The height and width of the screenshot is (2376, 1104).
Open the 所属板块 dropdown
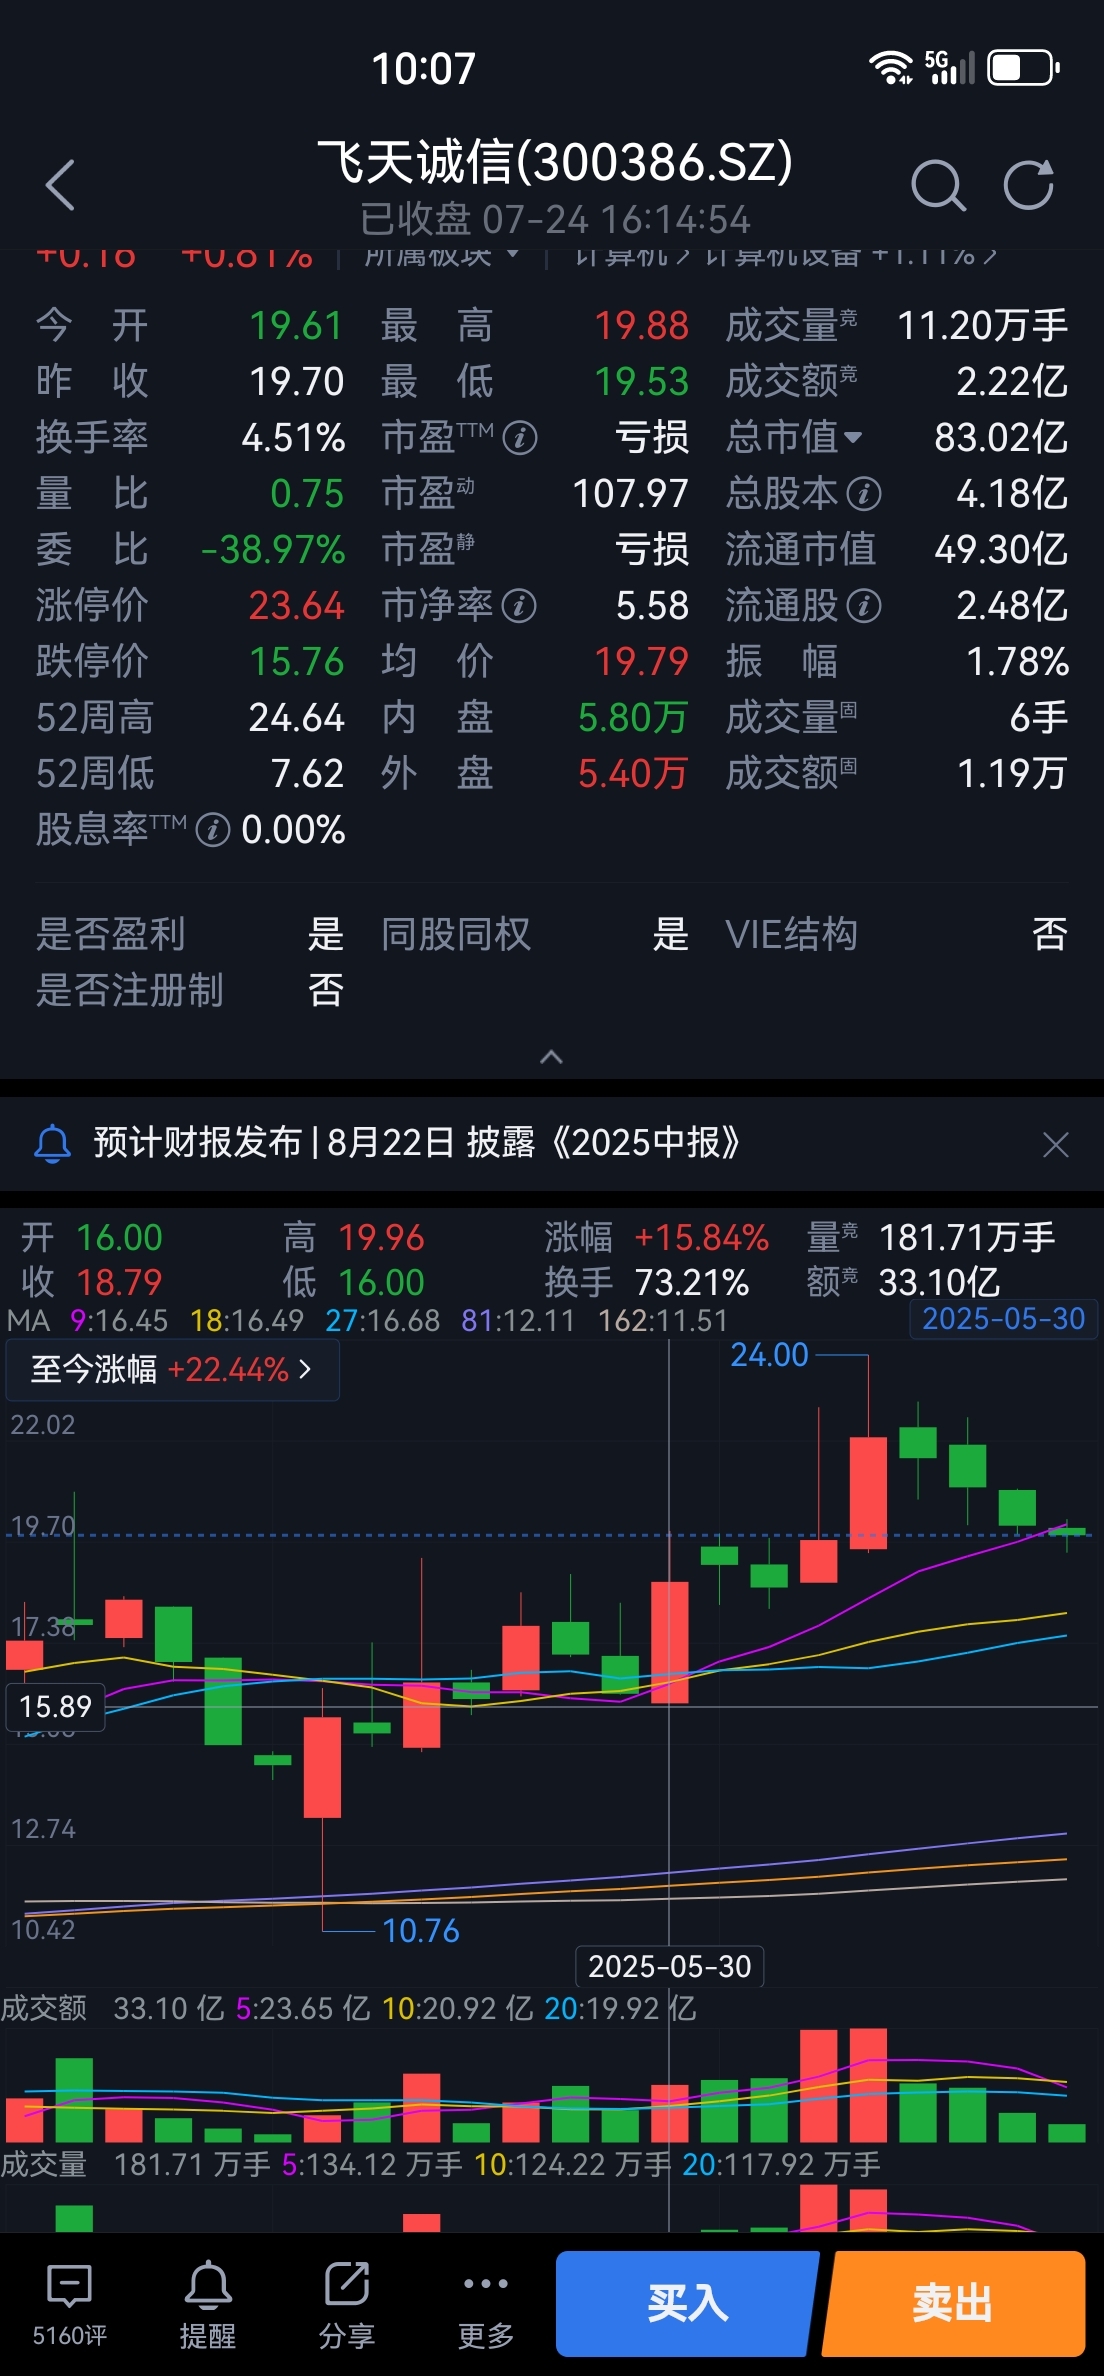(441, 255)
